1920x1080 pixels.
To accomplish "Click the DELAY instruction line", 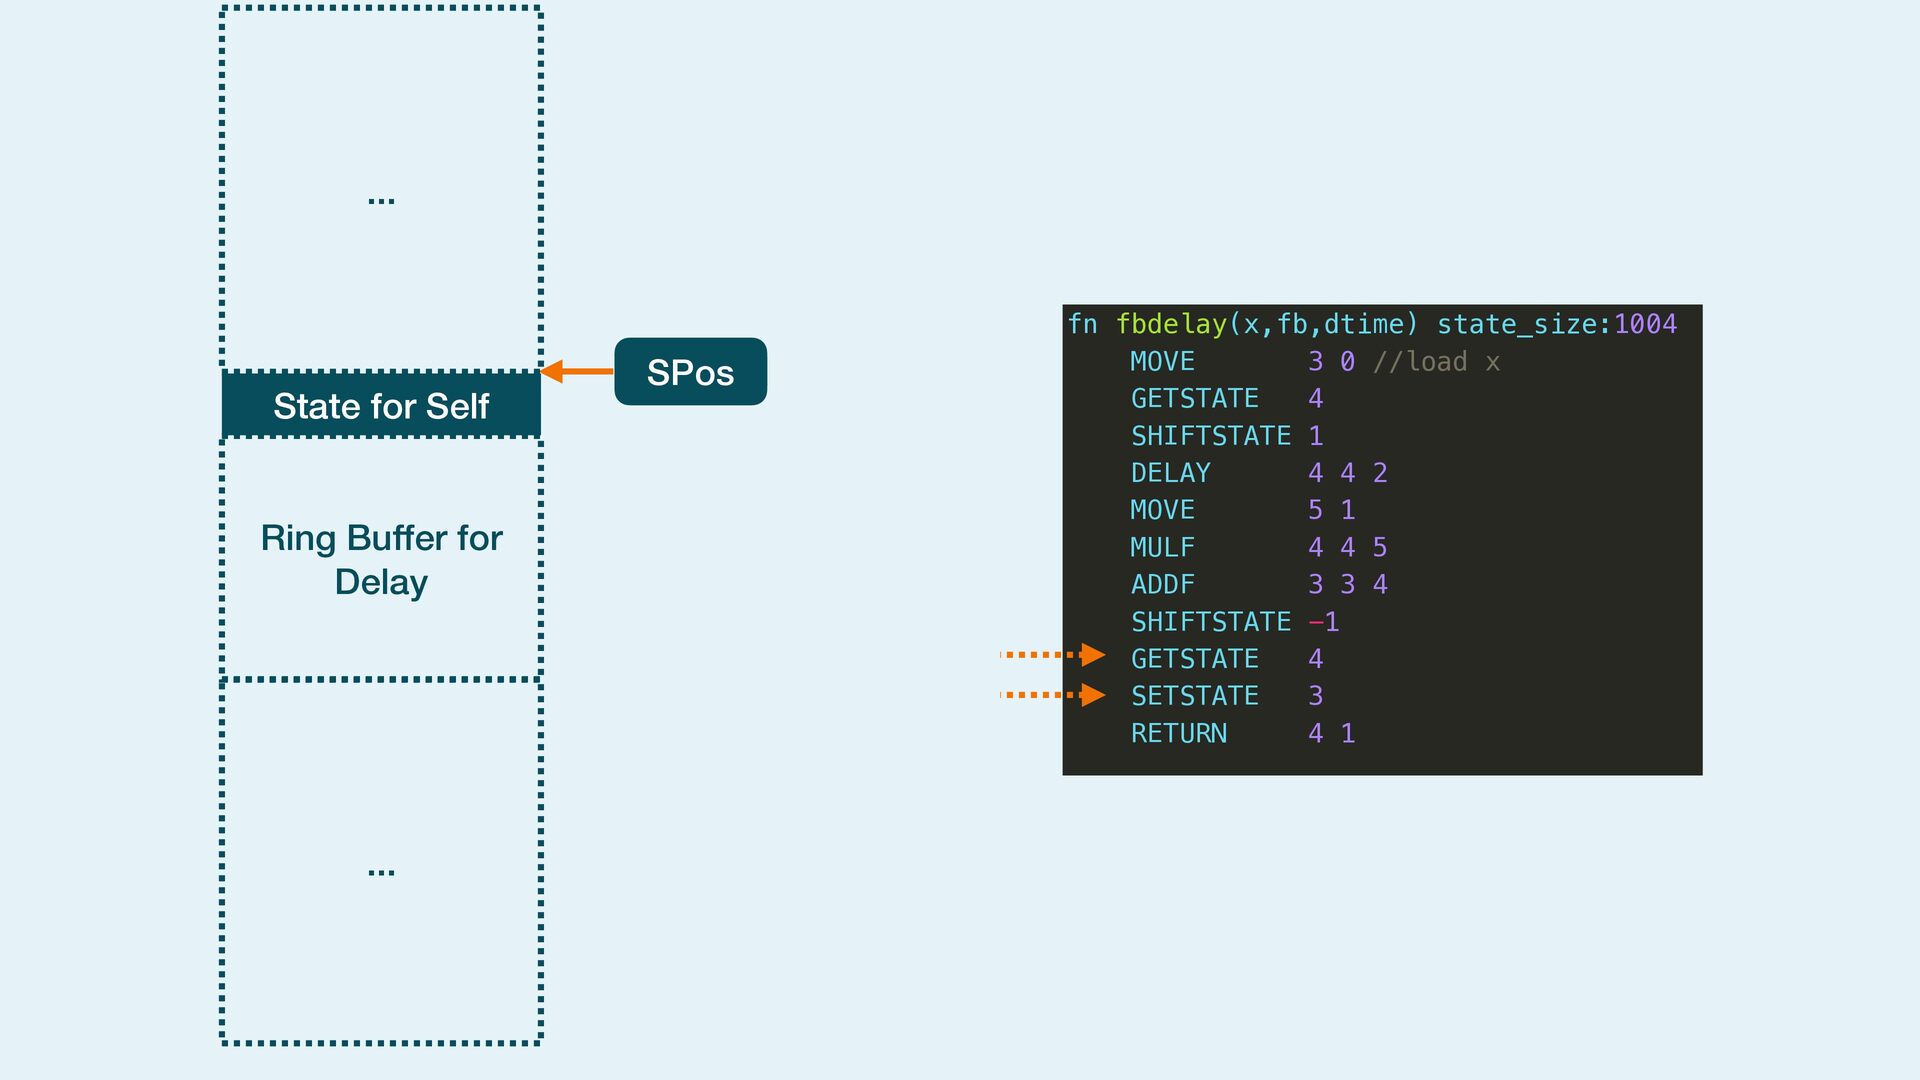I will tap(1170, 473).
